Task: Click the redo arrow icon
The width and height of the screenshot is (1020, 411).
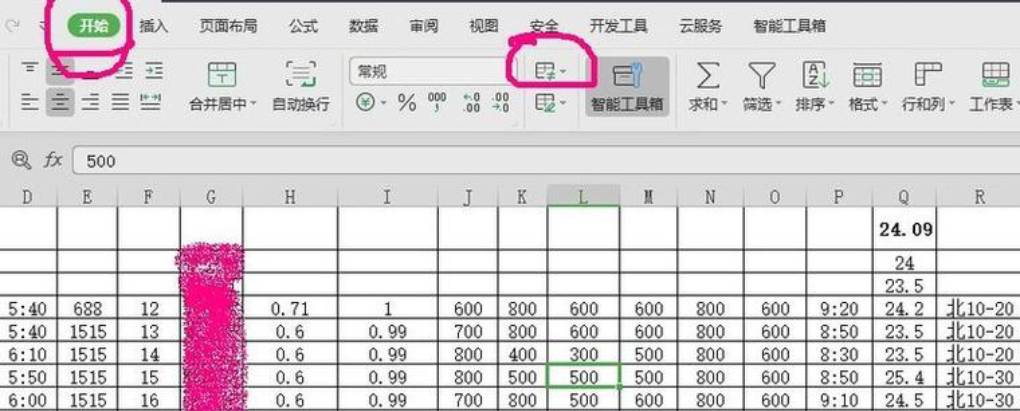Action: tap(11, 25)
